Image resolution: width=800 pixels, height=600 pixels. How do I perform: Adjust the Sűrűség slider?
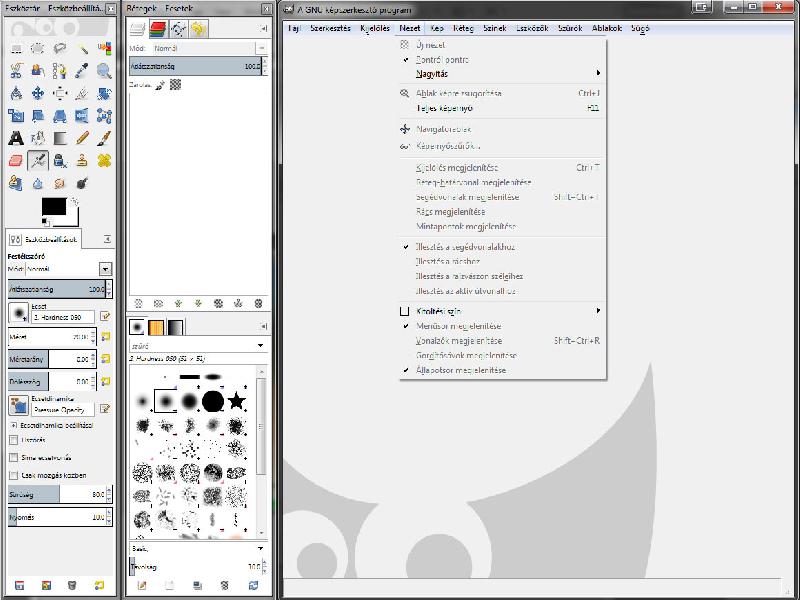point(60,494)
